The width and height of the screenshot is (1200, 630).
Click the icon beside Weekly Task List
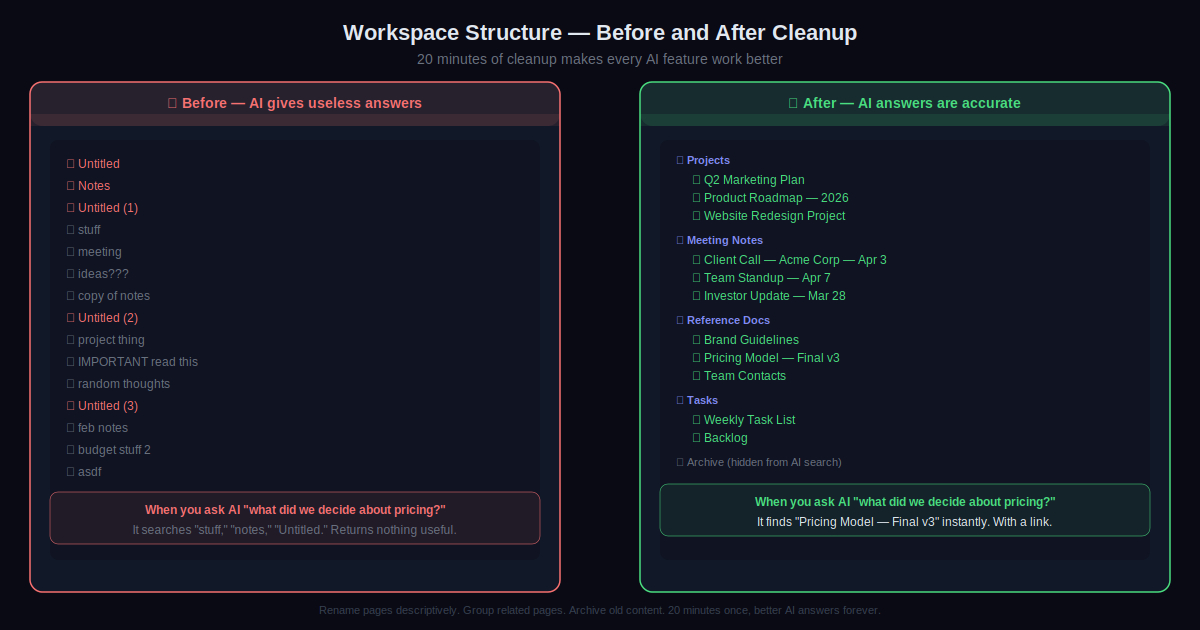click(x=696, y=420)
